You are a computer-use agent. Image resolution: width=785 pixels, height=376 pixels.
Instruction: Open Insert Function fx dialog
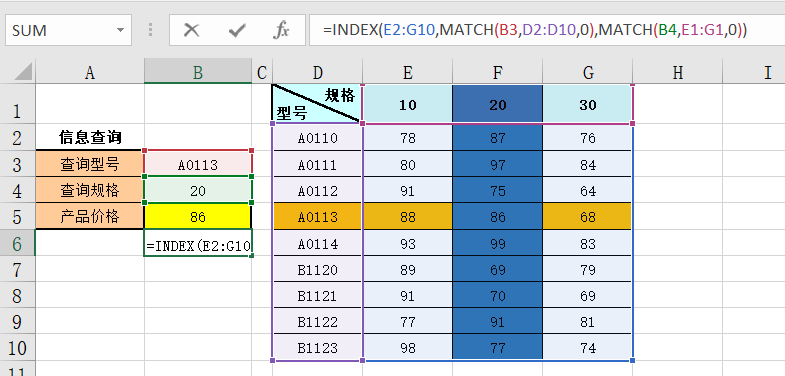281,31
